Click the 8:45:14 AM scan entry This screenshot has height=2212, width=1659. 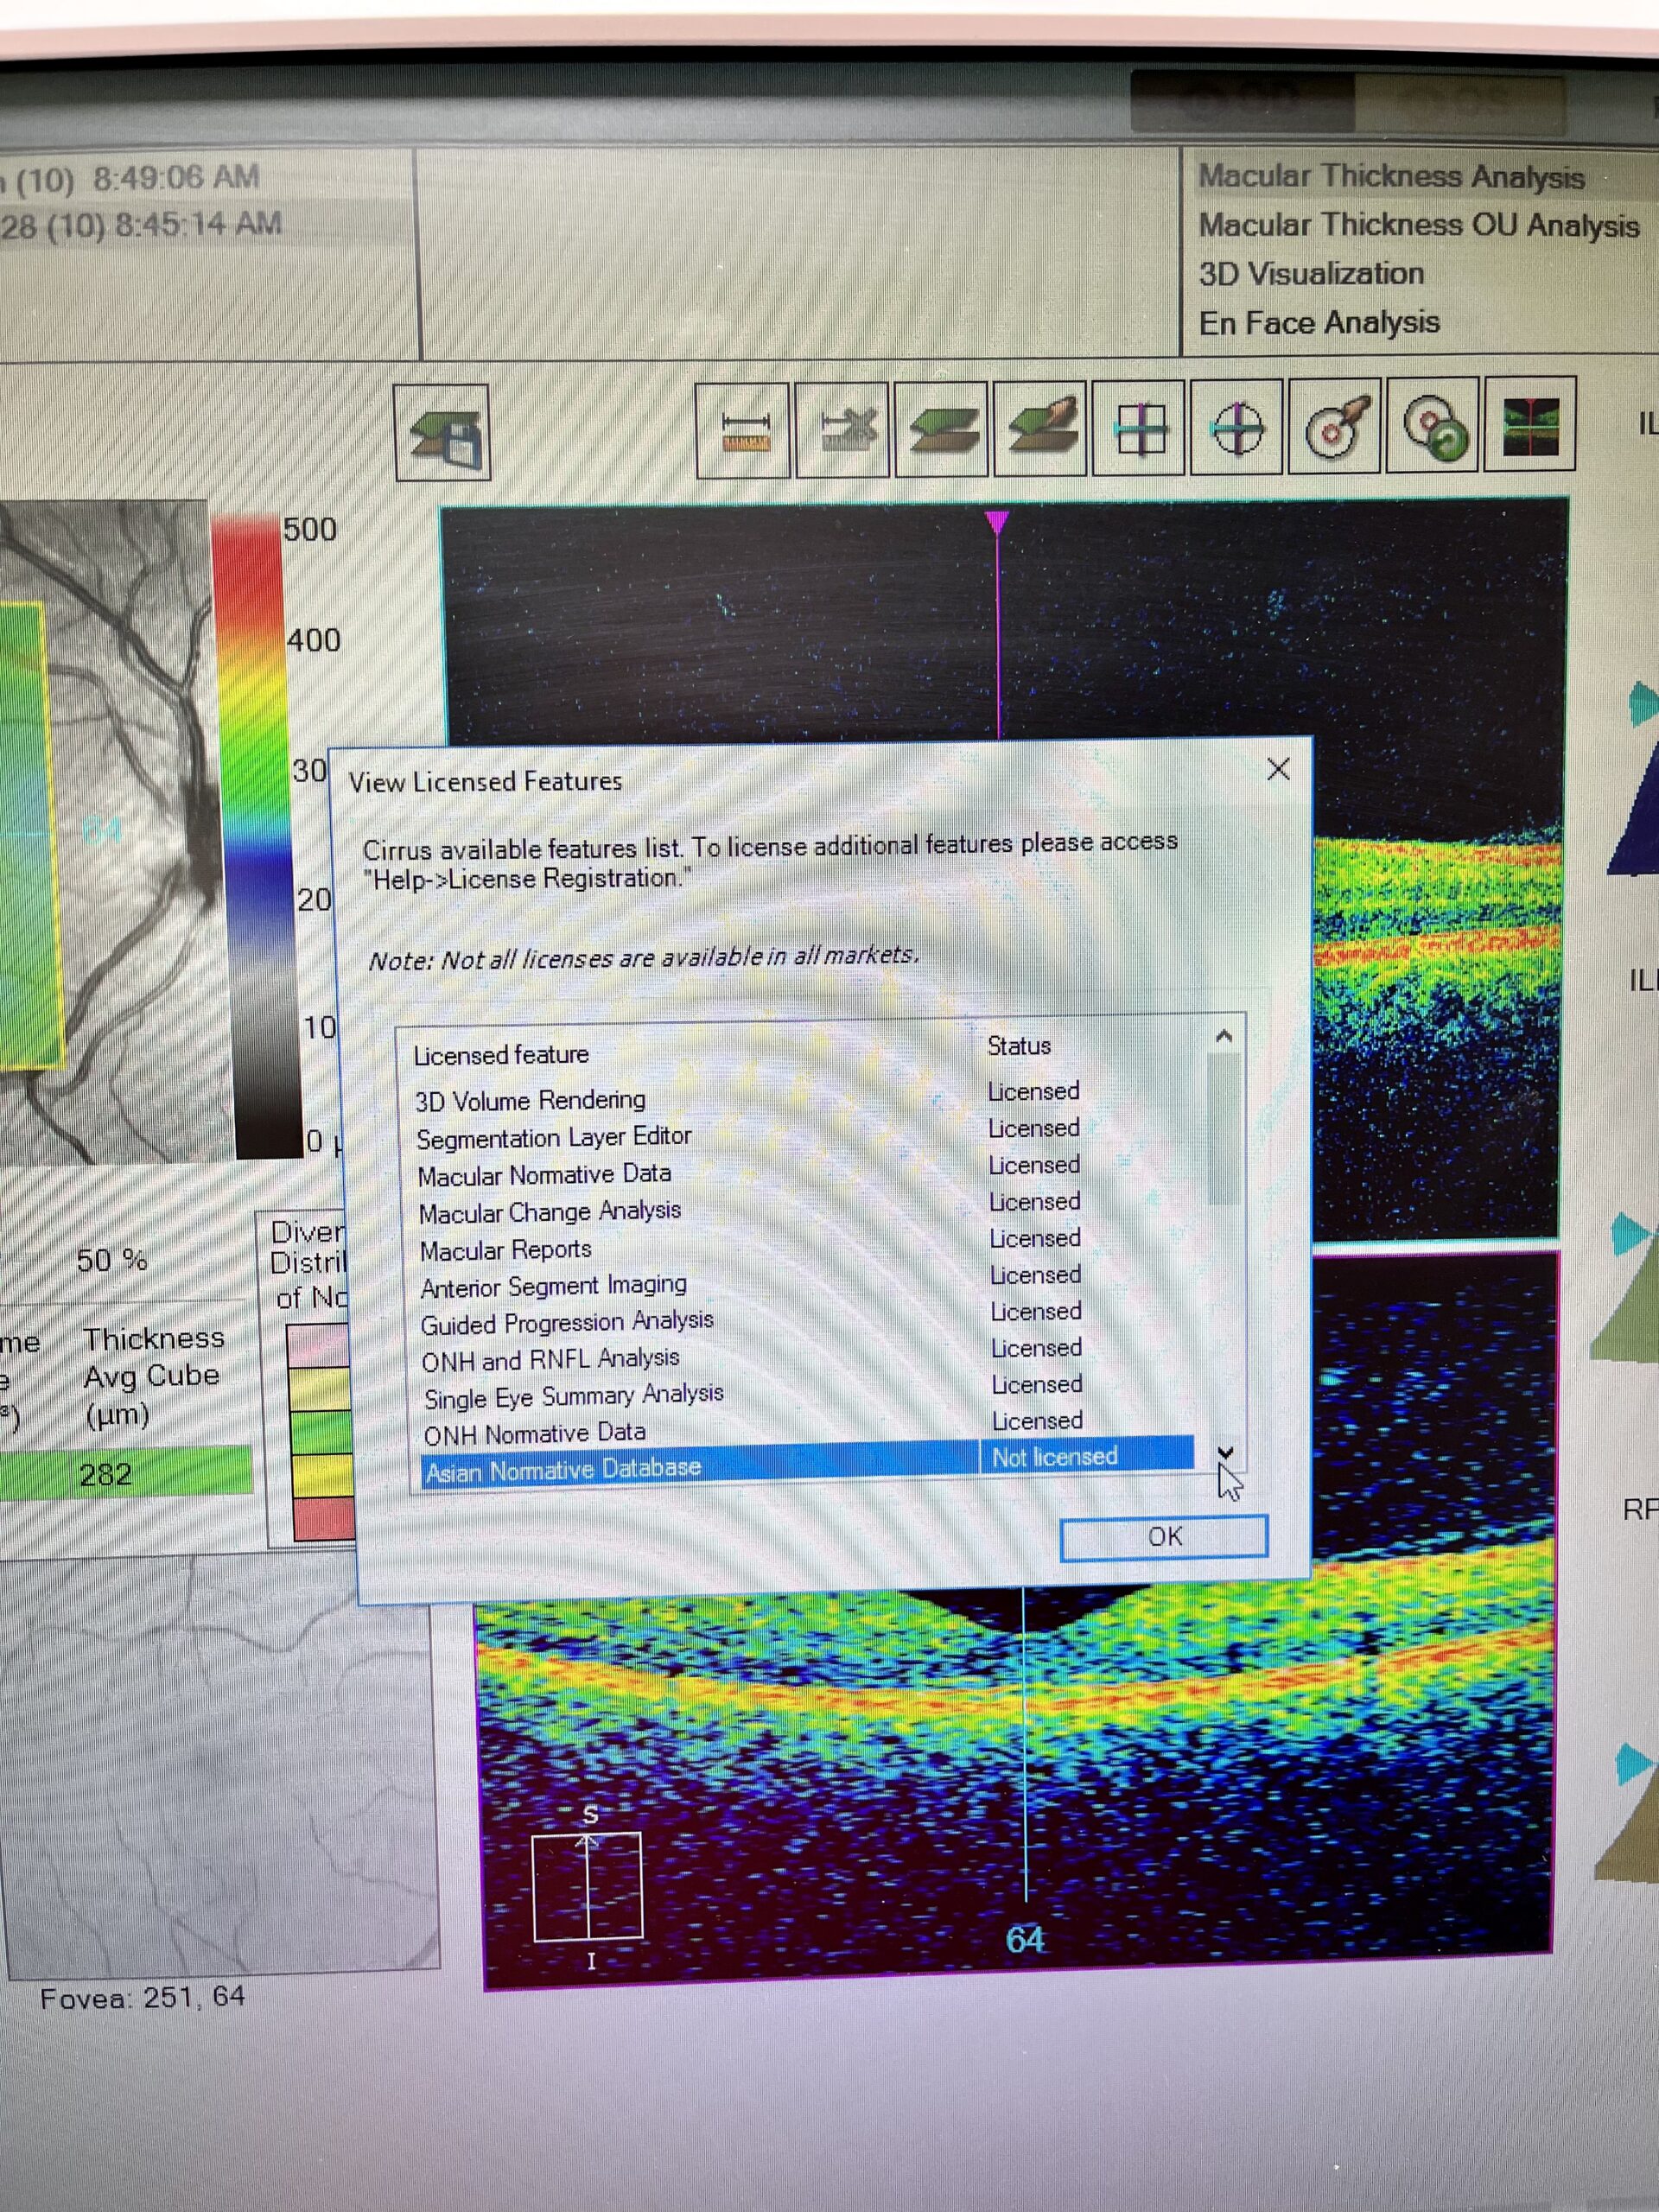pyautogui.click(x=140, y=225)
